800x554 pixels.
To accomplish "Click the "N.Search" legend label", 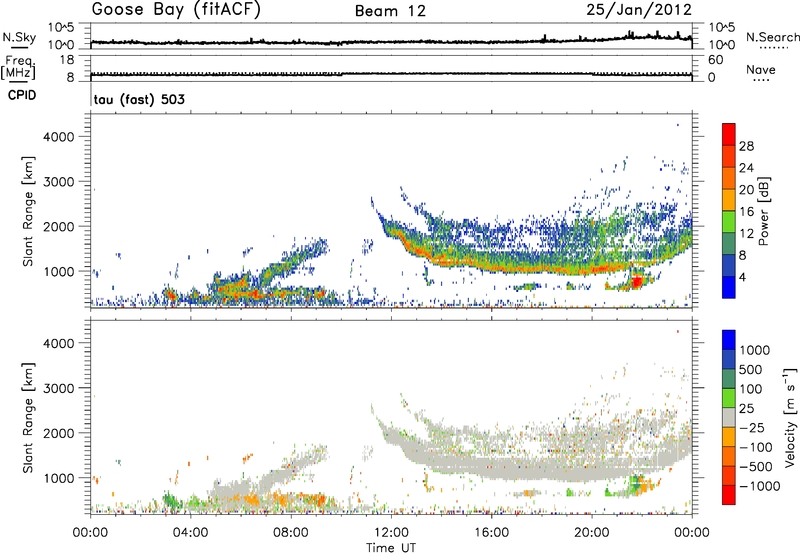I will (772, 37).
